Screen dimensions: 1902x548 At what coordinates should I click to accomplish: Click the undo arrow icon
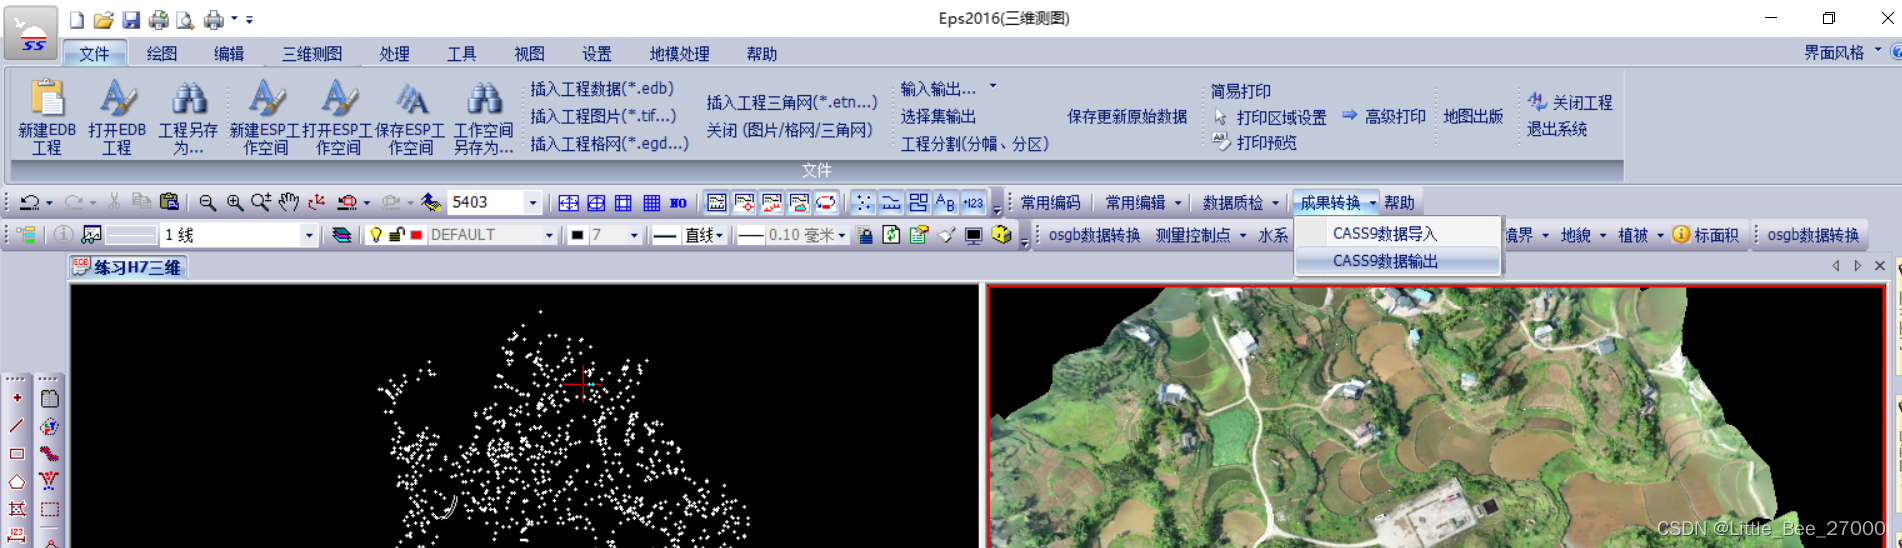(x=29, y=202)
